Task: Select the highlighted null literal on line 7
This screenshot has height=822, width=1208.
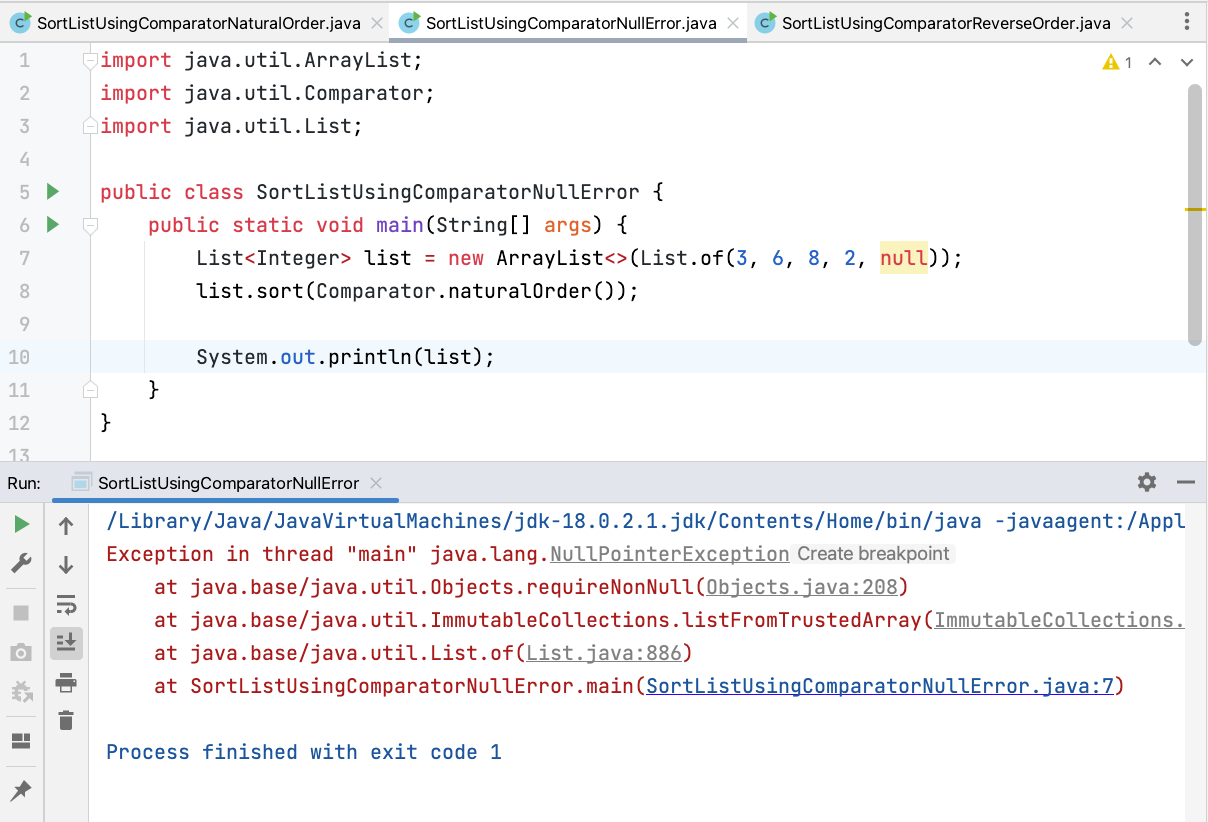Action: tap(903, 257)
